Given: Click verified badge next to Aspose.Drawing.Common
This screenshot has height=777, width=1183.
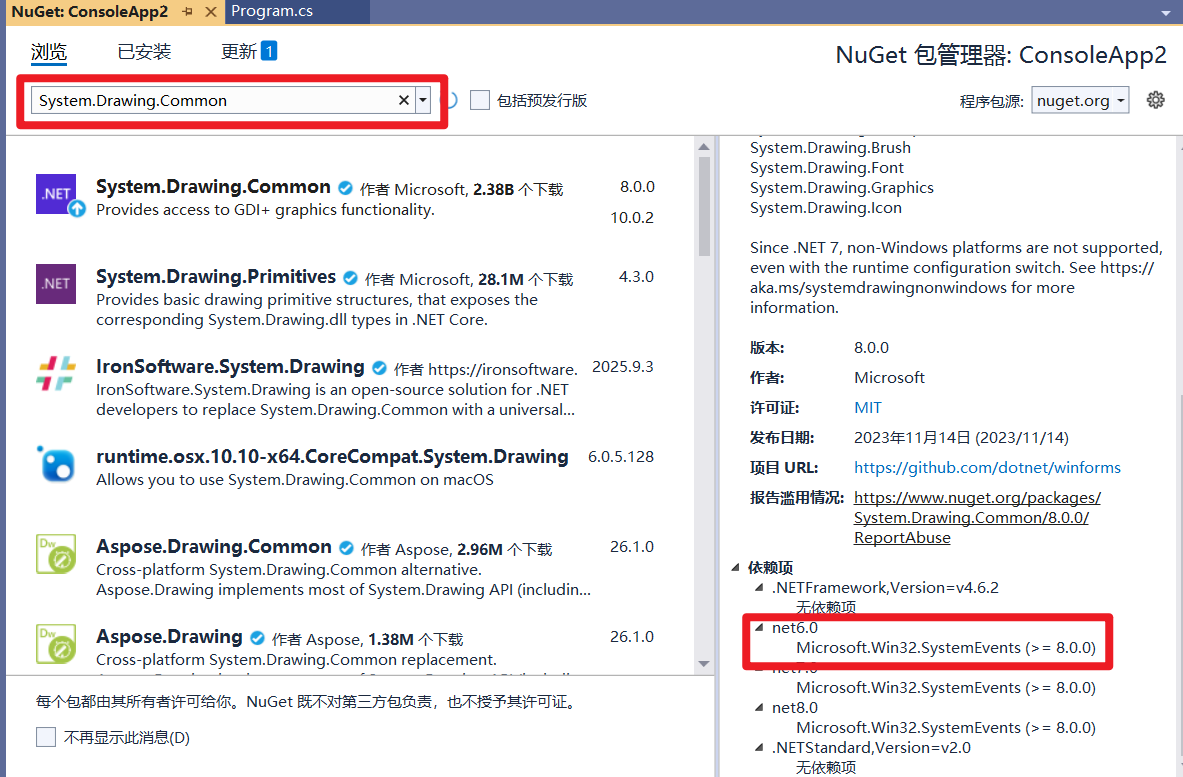Looking at the screenshot, I should pyautogui.click(x=346, y=548).
